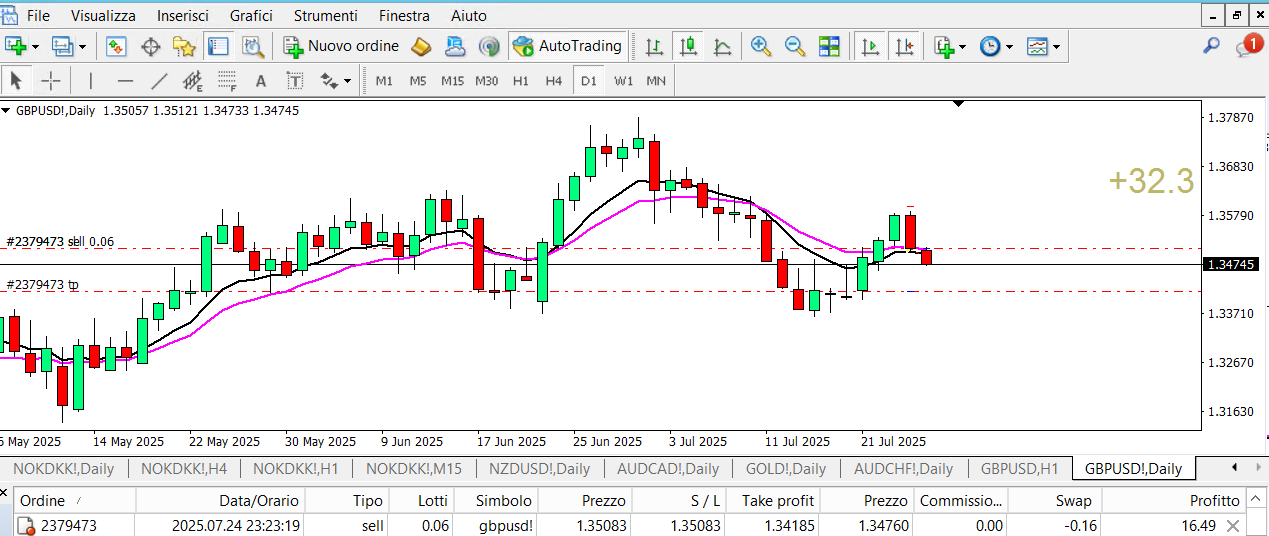Viewport: 1269px width, 536px height.
Task: Switch to GBPUSD,H1 chart tab
Action: coord(1020,468)
